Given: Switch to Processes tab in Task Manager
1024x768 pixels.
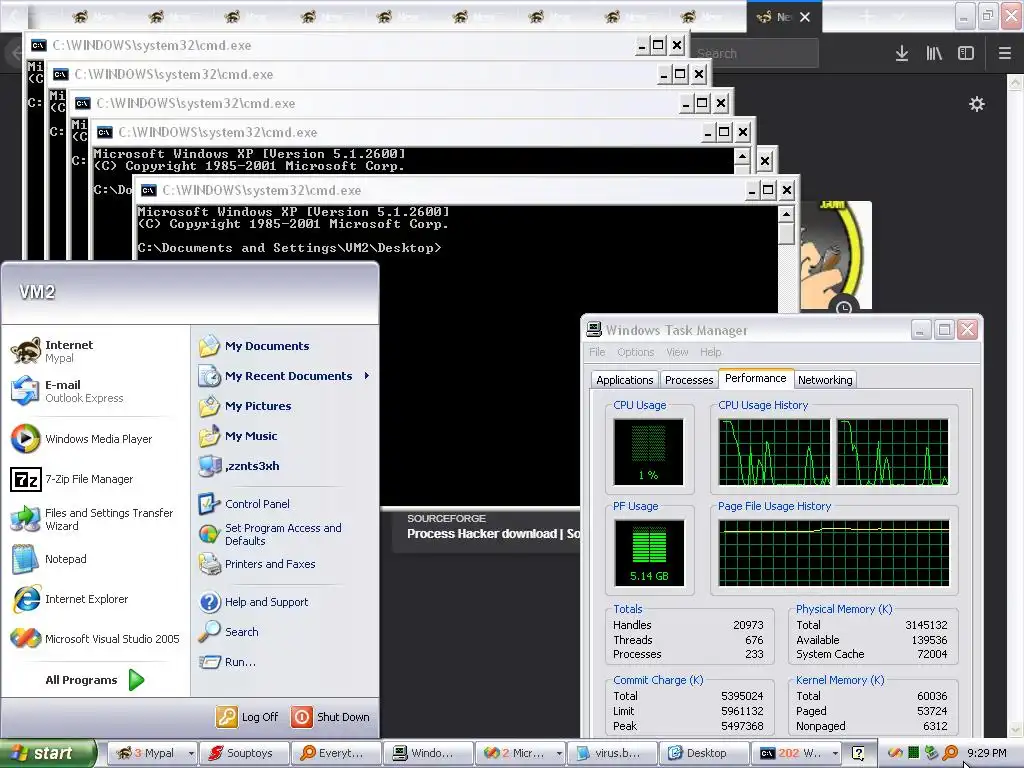Looking at the screenshot, I should click(689, 380).
